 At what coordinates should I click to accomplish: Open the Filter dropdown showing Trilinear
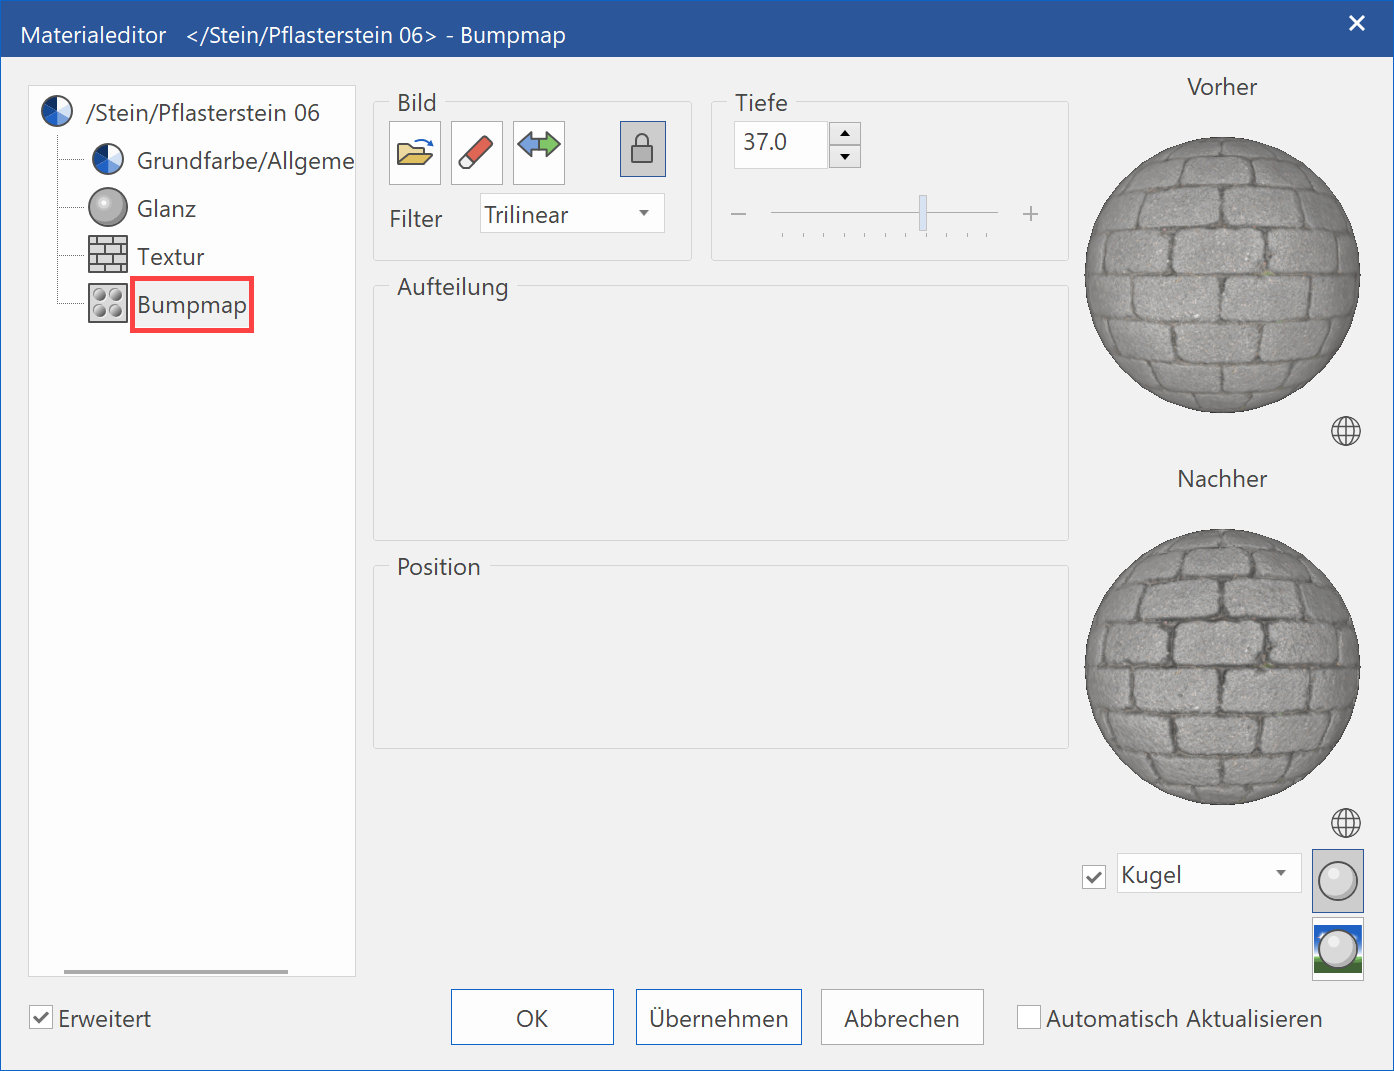coord(571,213)
